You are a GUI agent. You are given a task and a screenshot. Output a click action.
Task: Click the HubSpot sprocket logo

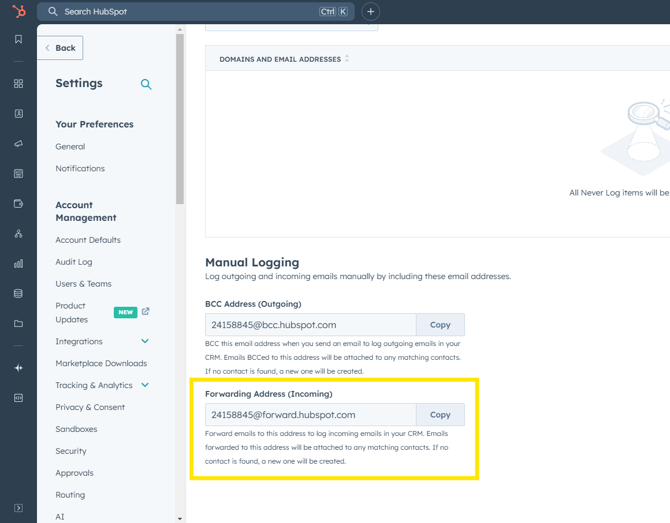point(18,12)
